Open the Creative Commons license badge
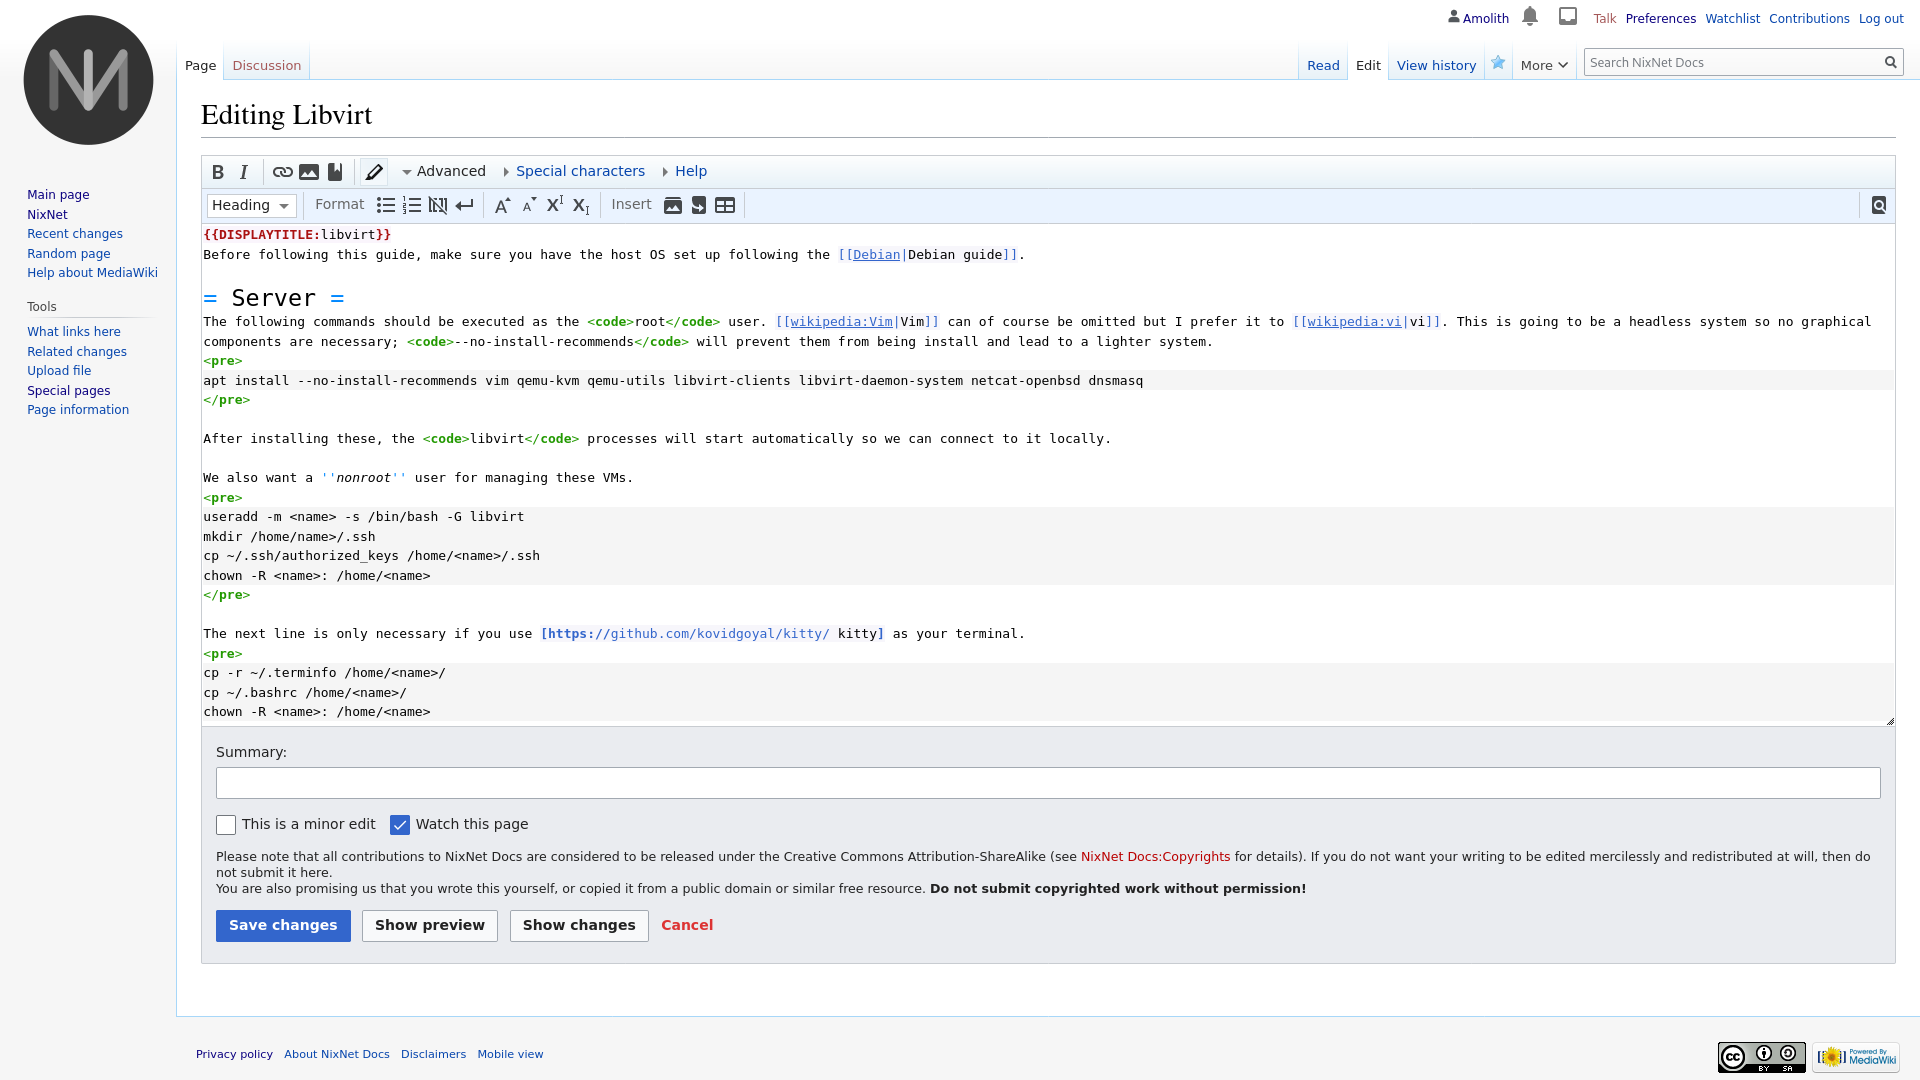The width and height of the screenshot is (1920, 1080). (x=1762, y=1057)
